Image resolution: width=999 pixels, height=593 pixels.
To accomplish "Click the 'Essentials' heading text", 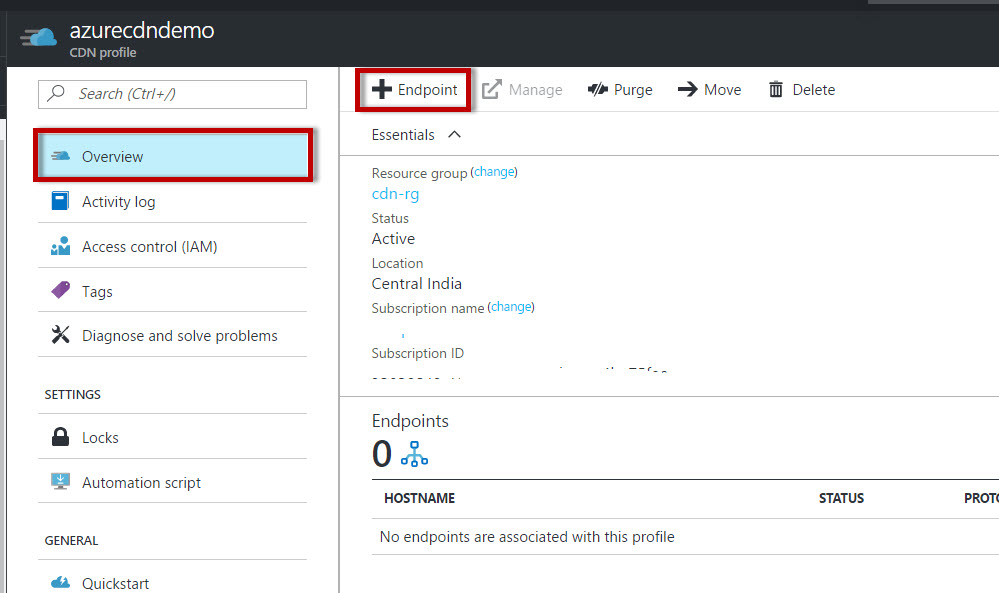I will [x=403, y=135].
